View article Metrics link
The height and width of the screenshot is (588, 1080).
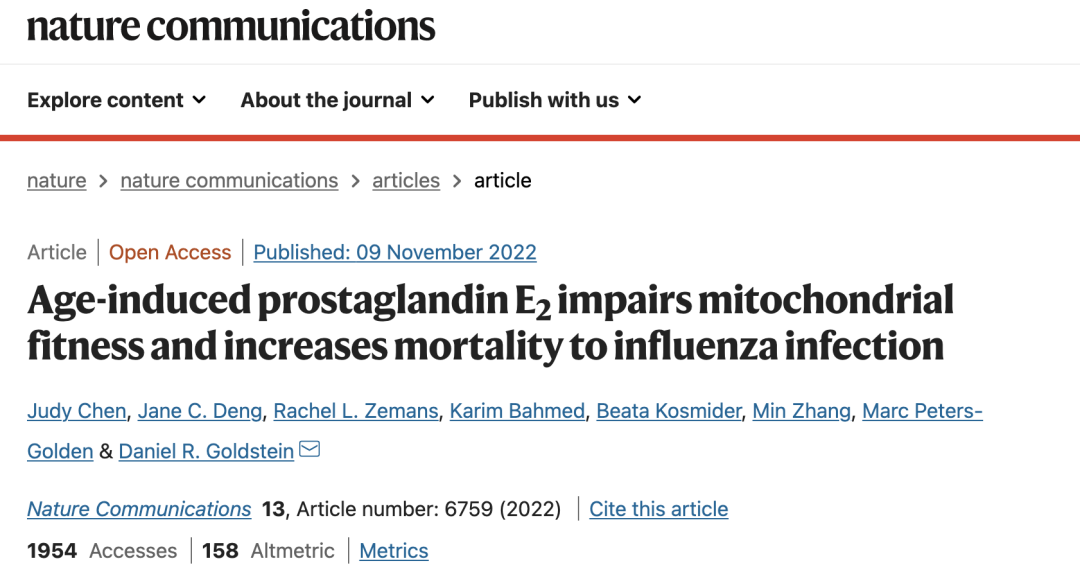point(394,551)
